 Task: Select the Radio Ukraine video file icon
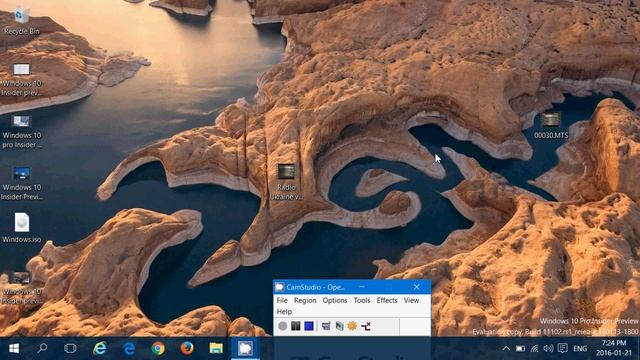(286, 181)
